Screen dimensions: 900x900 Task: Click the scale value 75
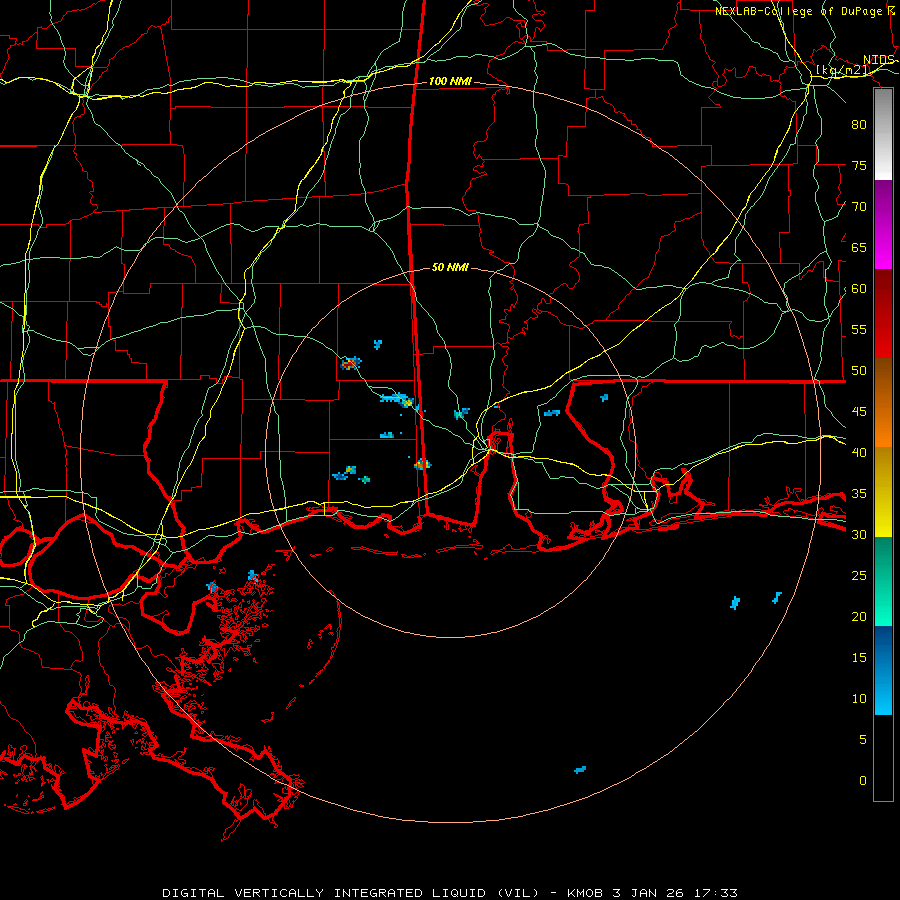click(x=859, y=165)
